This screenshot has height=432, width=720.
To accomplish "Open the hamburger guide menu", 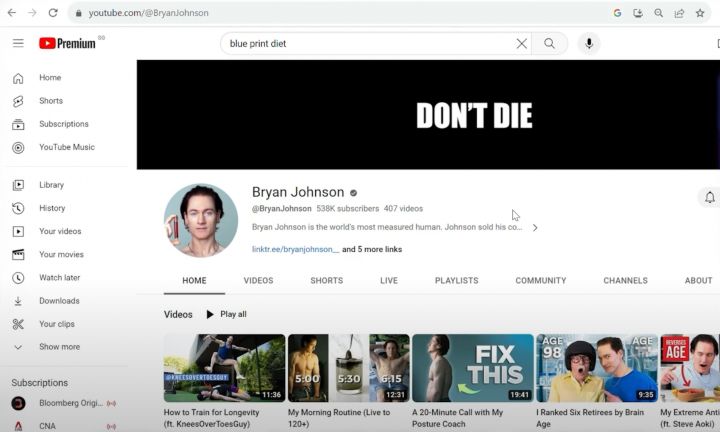I will [18, 43].
